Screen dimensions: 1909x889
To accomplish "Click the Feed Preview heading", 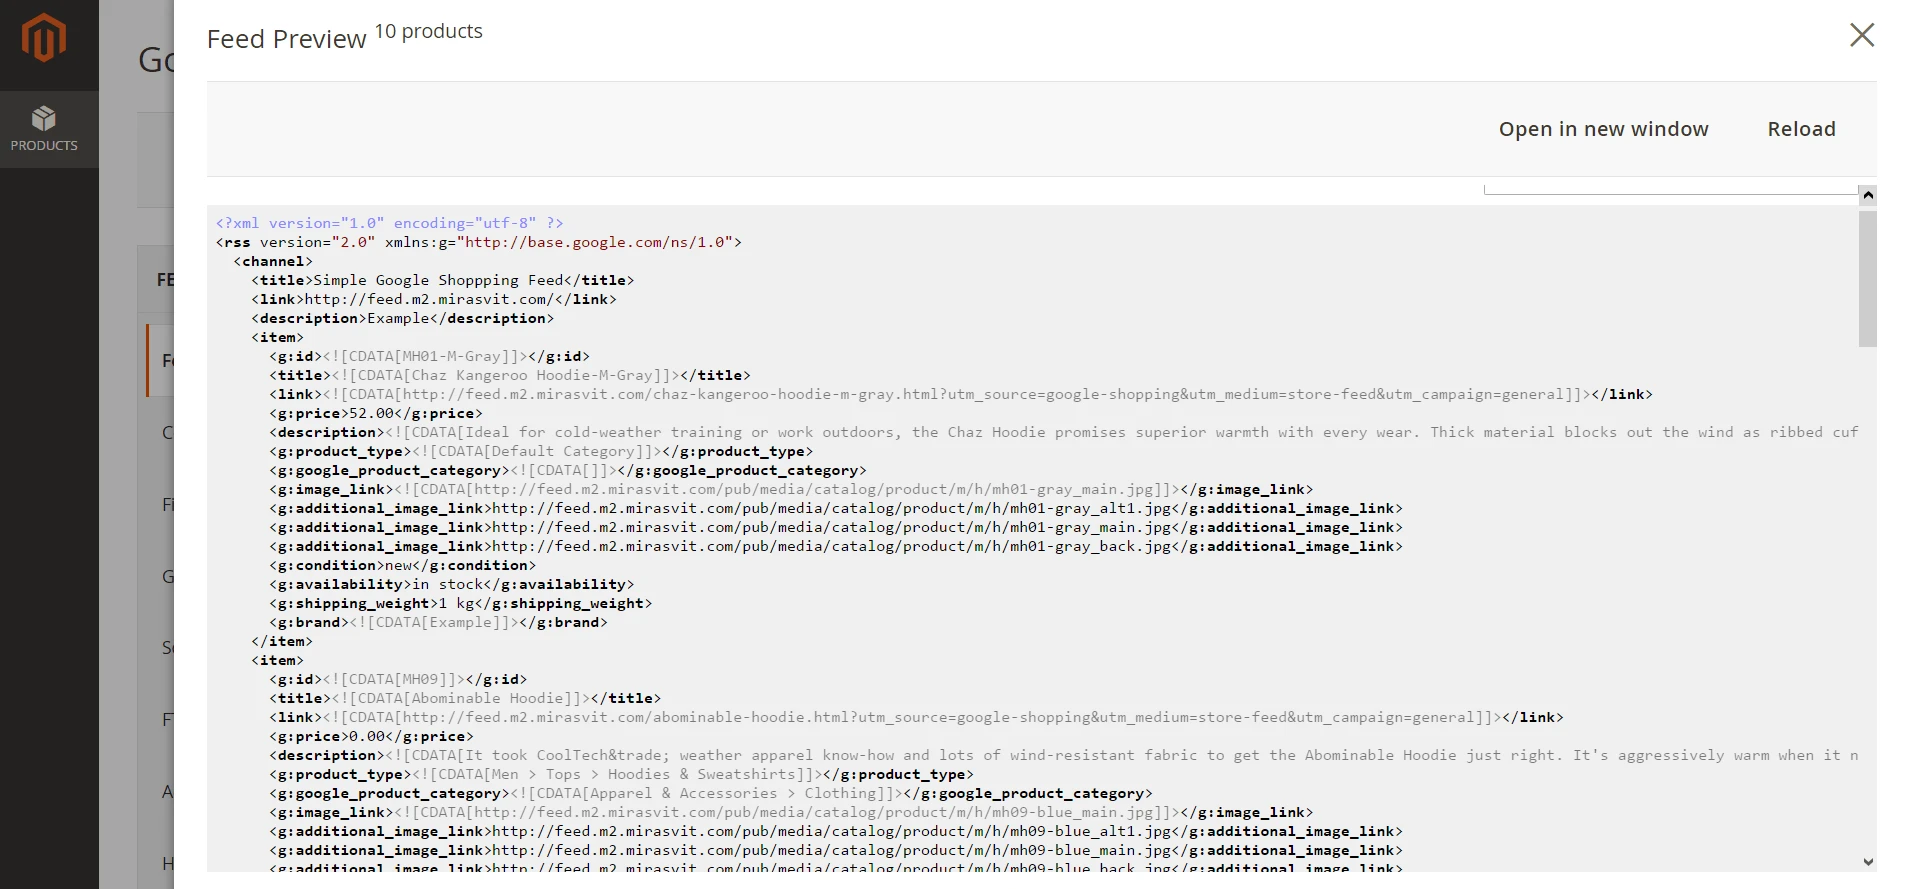I will point(286,39).
